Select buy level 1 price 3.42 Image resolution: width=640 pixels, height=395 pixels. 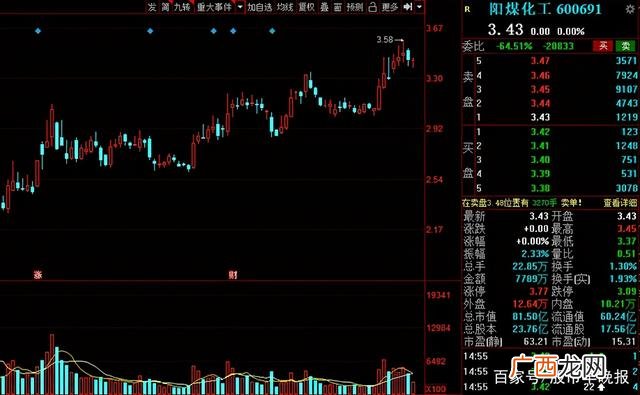(540, 132)
